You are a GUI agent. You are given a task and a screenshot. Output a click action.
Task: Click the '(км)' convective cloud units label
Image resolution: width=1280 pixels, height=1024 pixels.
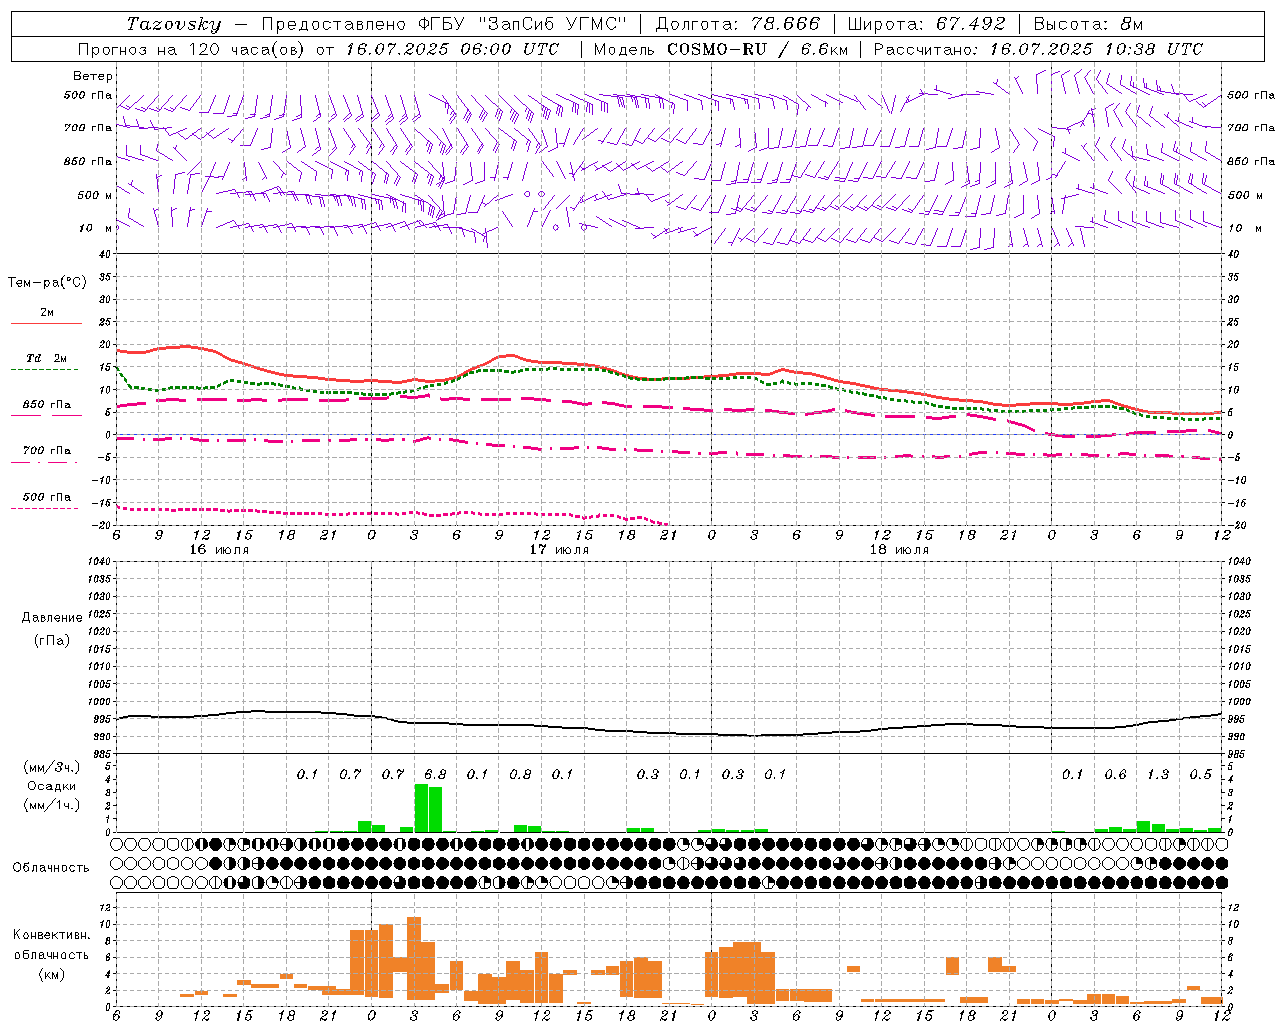pos(51,974)
